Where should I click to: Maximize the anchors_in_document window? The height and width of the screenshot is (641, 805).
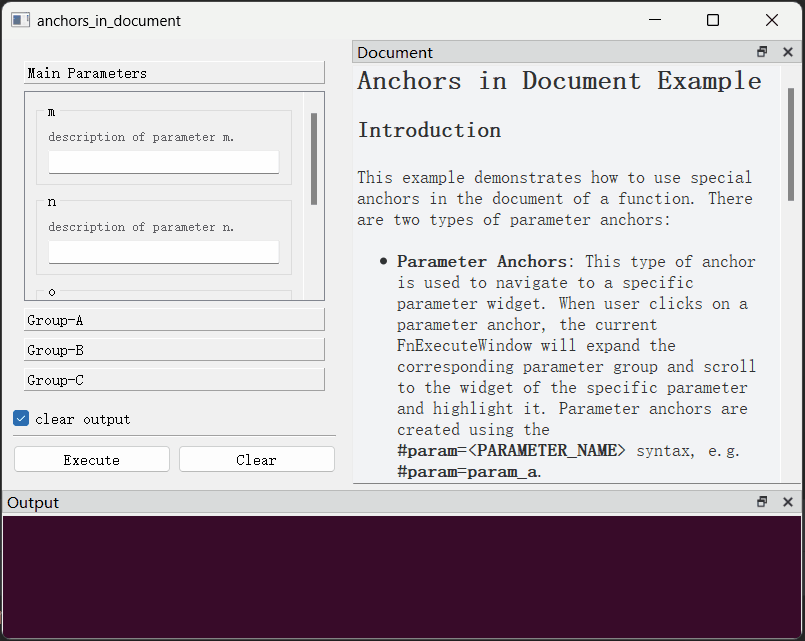[x=713, y=20]
